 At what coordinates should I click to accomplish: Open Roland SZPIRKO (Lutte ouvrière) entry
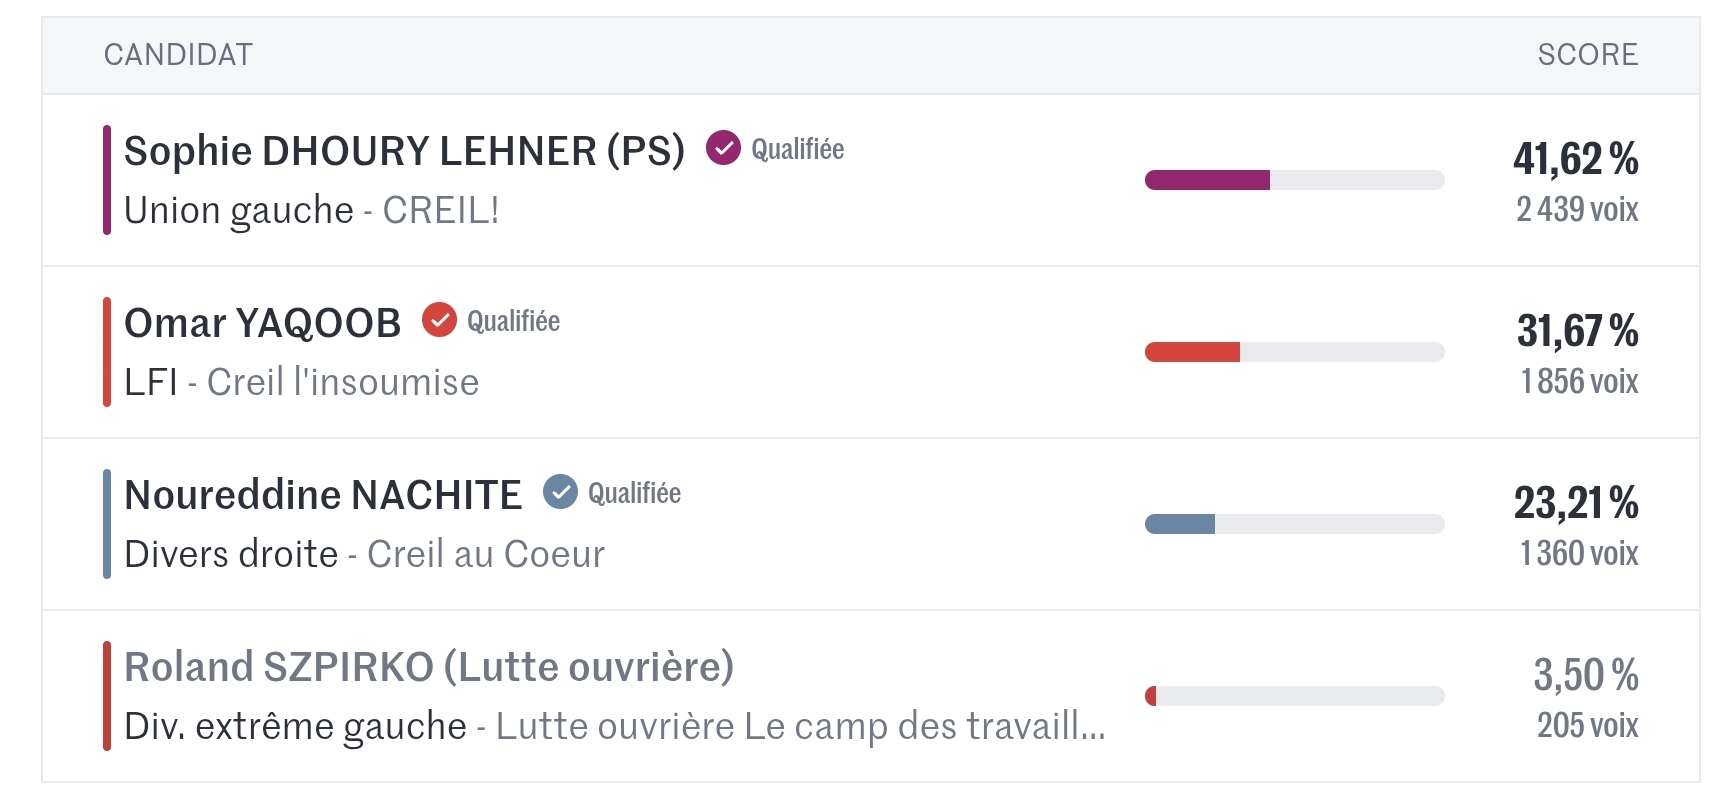(x=428, y=667)
